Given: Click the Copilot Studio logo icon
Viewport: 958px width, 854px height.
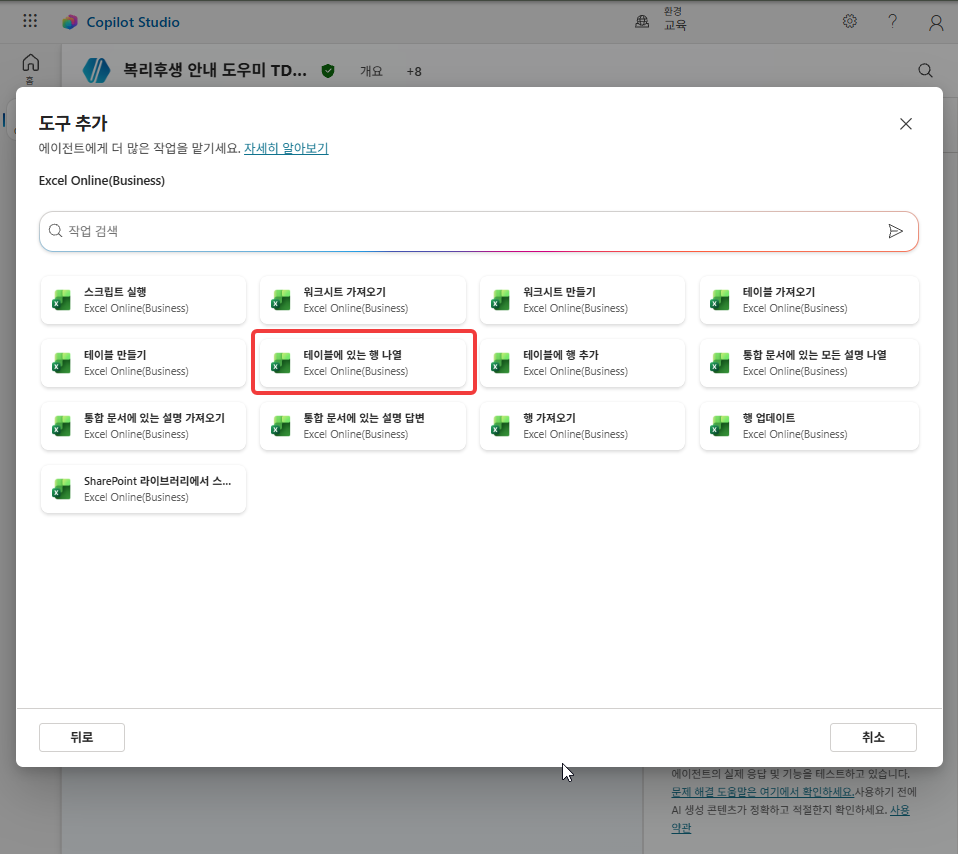Looking at the screenshot, I should (70, 22).
